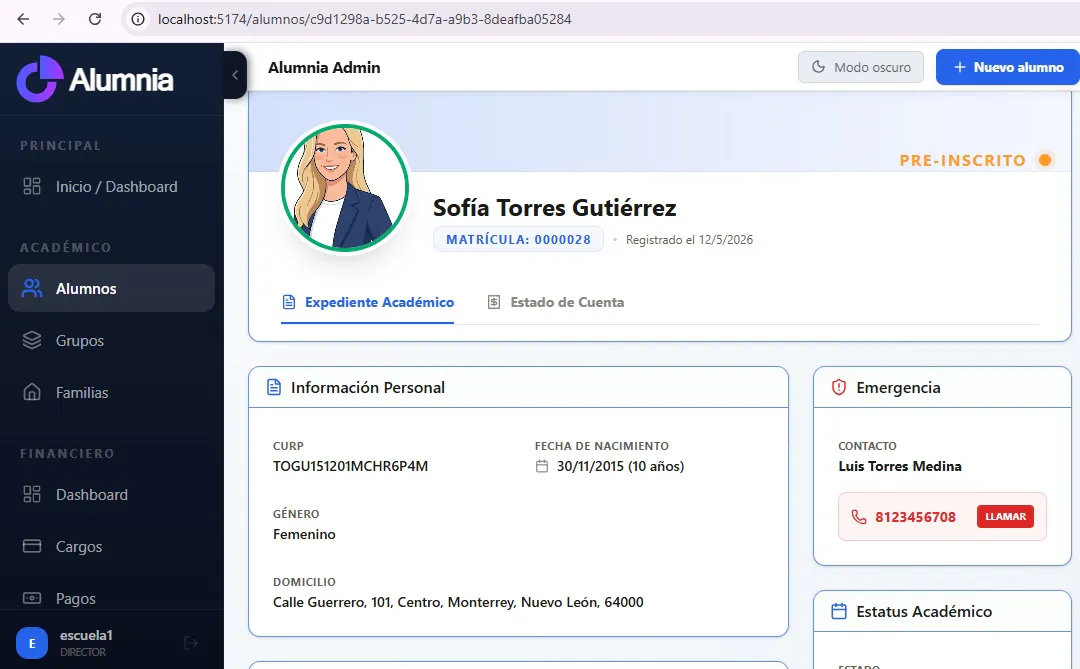The height and width of the screenshot is (669, 1080).
Task: Open Grupos in the sidebar
Action: [112, 340]
